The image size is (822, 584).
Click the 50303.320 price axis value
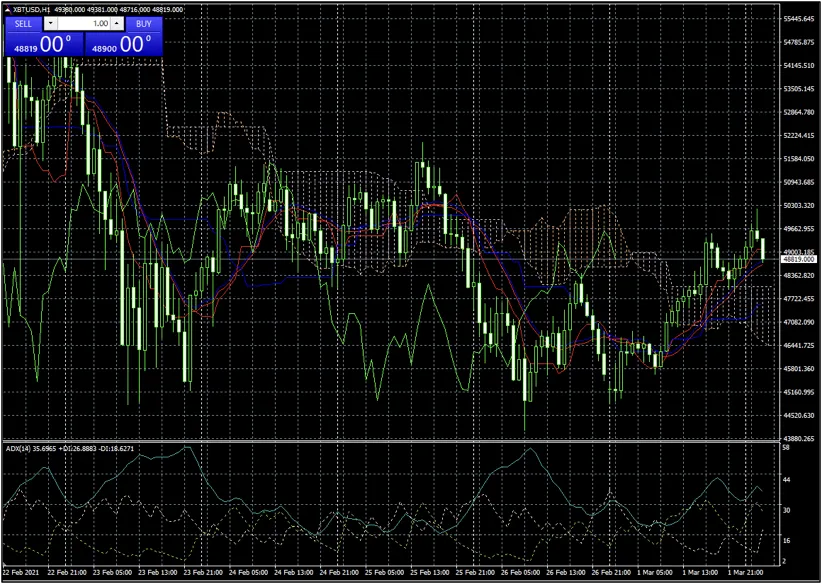pos(799,206)
